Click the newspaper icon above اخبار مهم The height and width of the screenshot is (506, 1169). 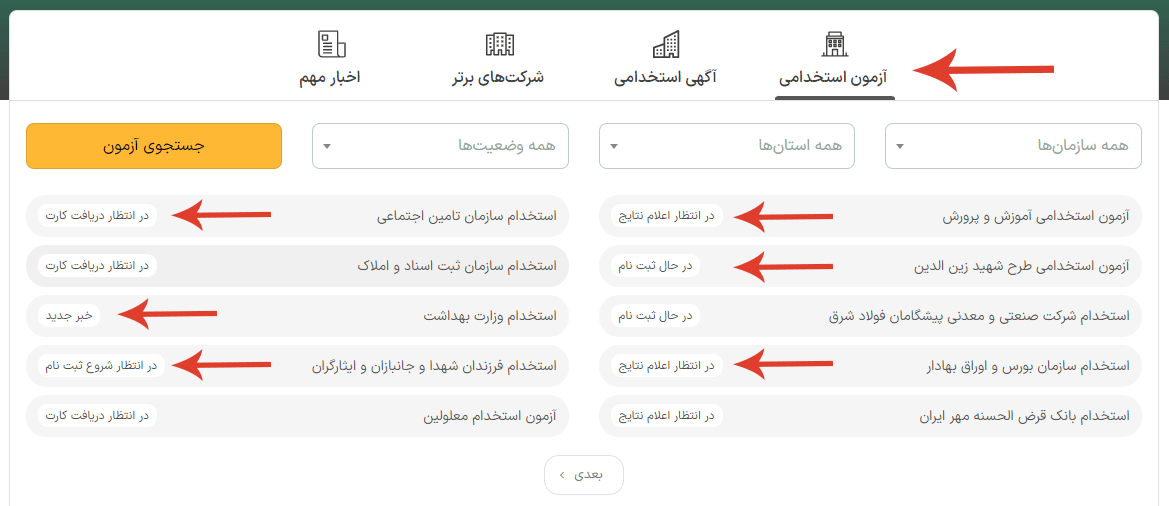point(332,45)
